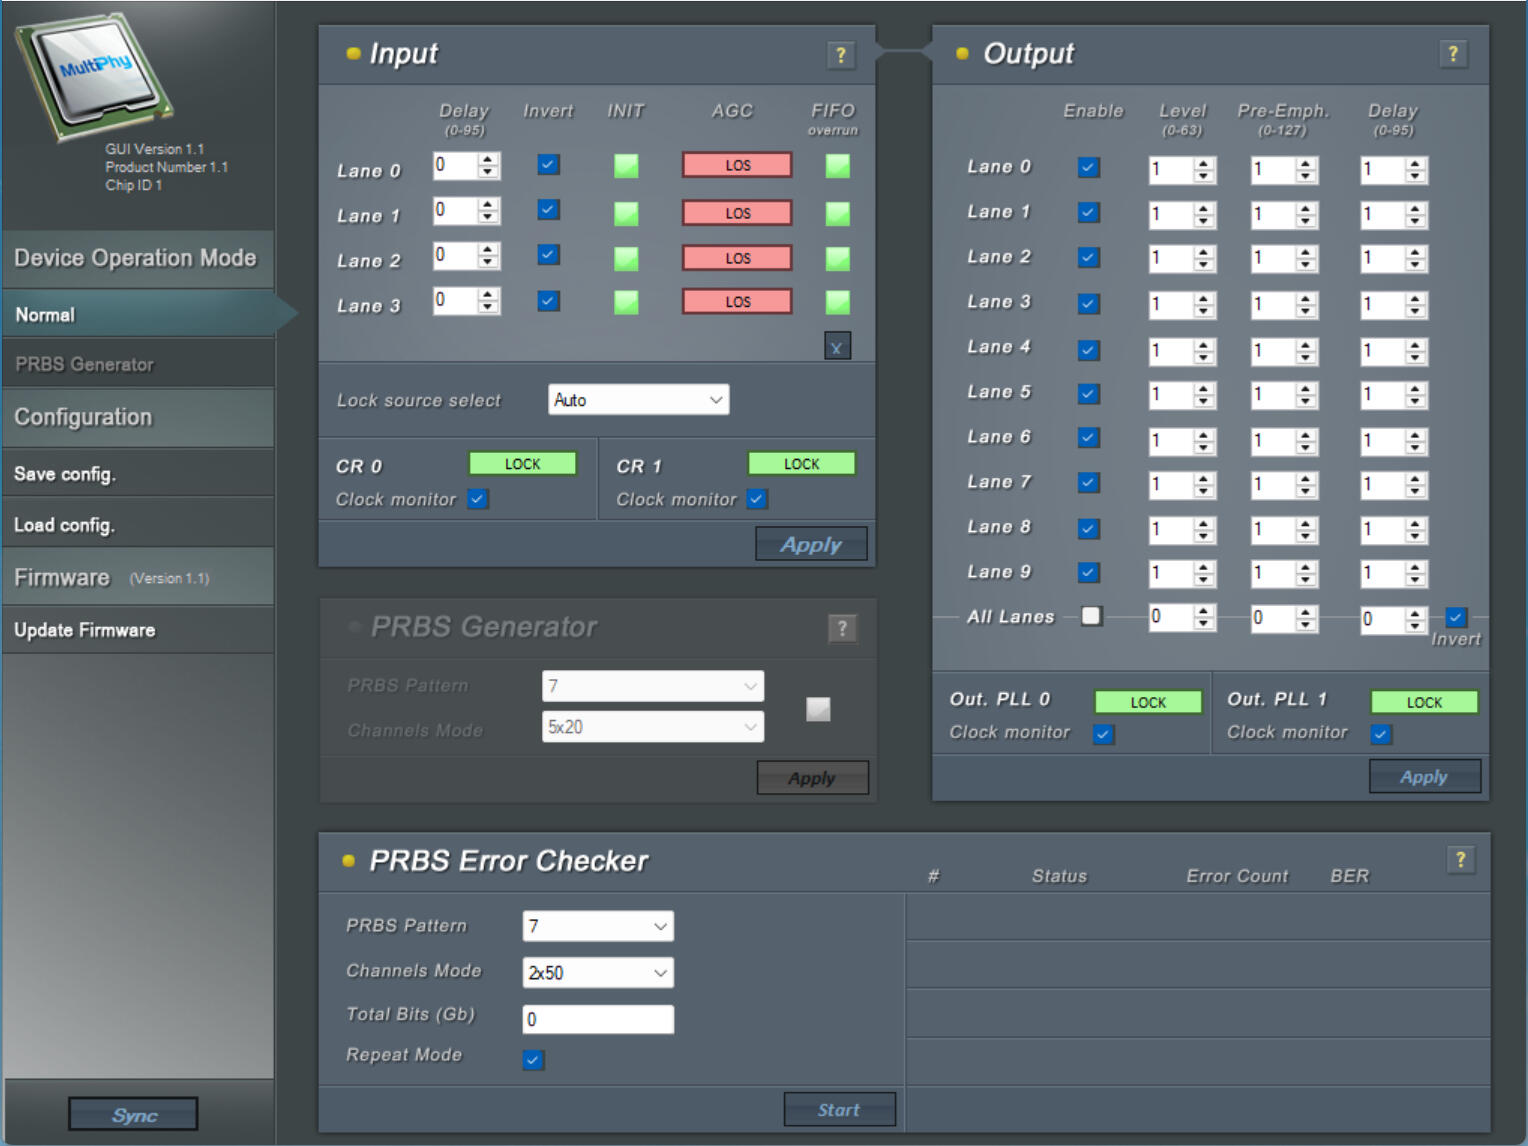Increase Output Lane 0 Level stepper

[1204, 163]
